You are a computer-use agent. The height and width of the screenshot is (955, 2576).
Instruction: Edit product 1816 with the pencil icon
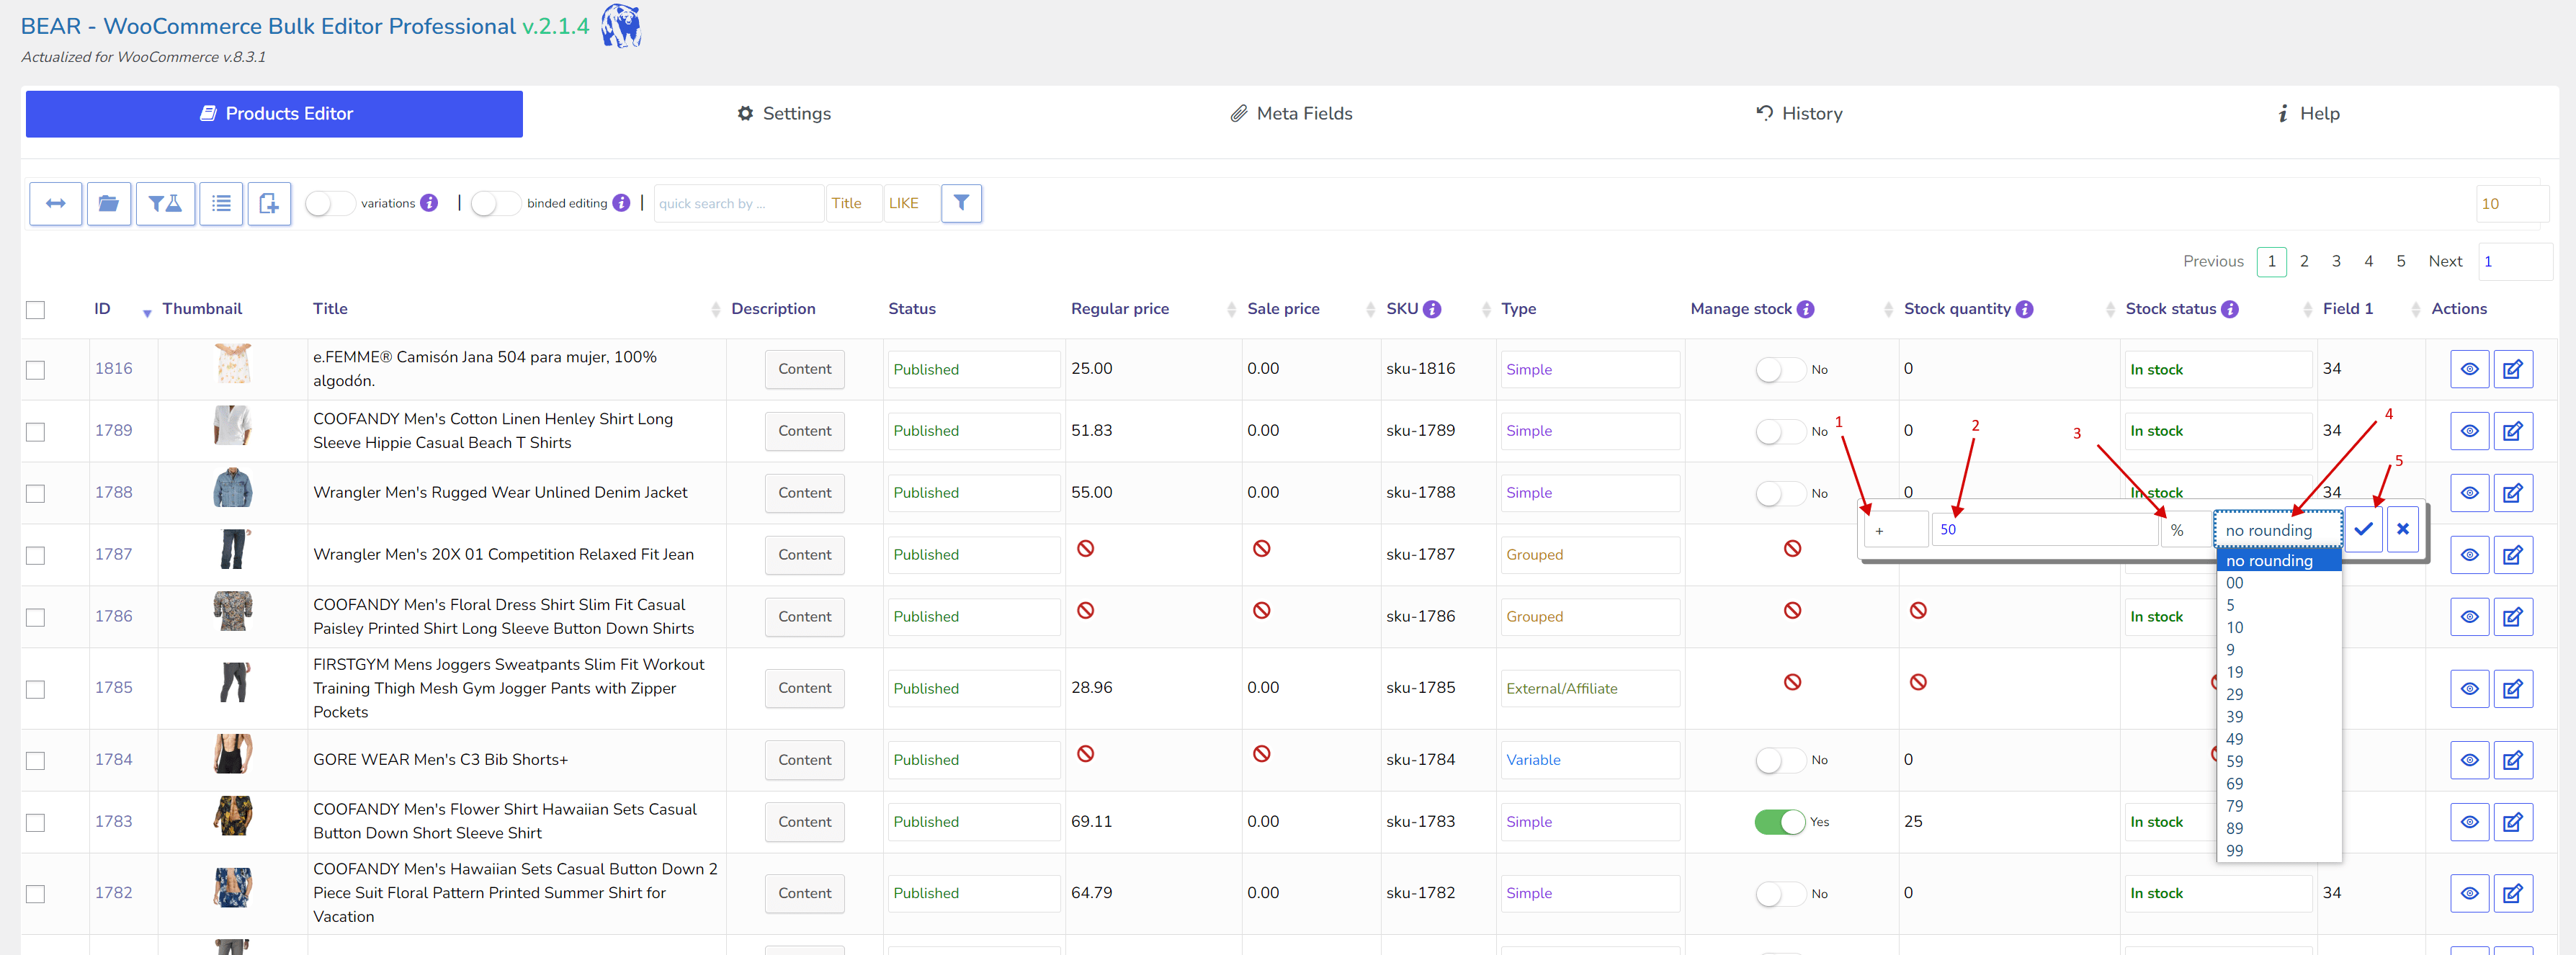pyautogui.click(x=2512, y=369)
